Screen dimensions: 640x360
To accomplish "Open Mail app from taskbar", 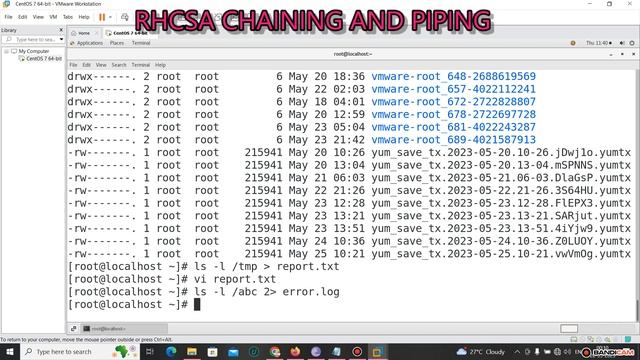I will coord(233,351).
